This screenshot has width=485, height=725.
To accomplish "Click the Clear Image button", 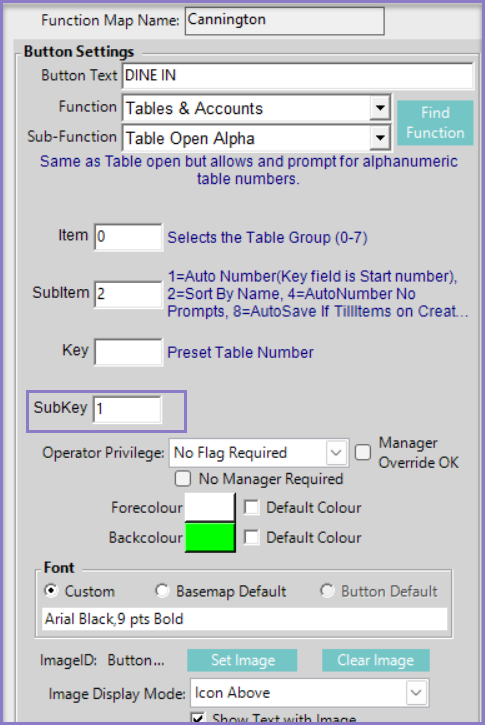I will 376,660.
